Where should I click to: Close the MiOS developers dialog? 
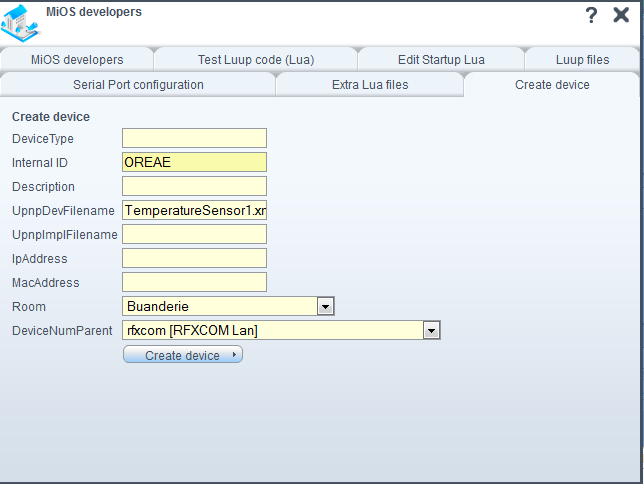[621, 15]
